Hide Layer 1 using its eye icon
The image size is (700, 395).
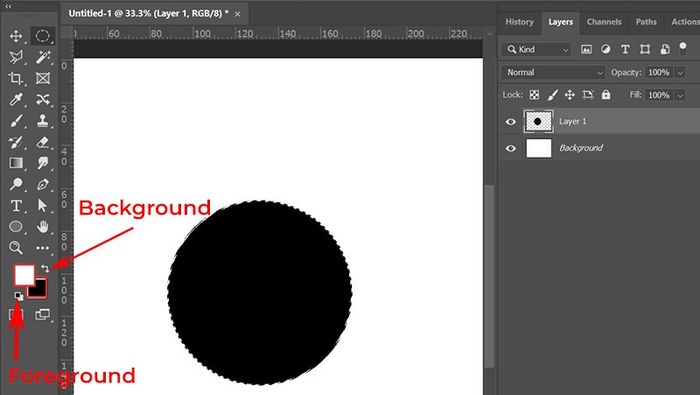[x=511, y=121]
